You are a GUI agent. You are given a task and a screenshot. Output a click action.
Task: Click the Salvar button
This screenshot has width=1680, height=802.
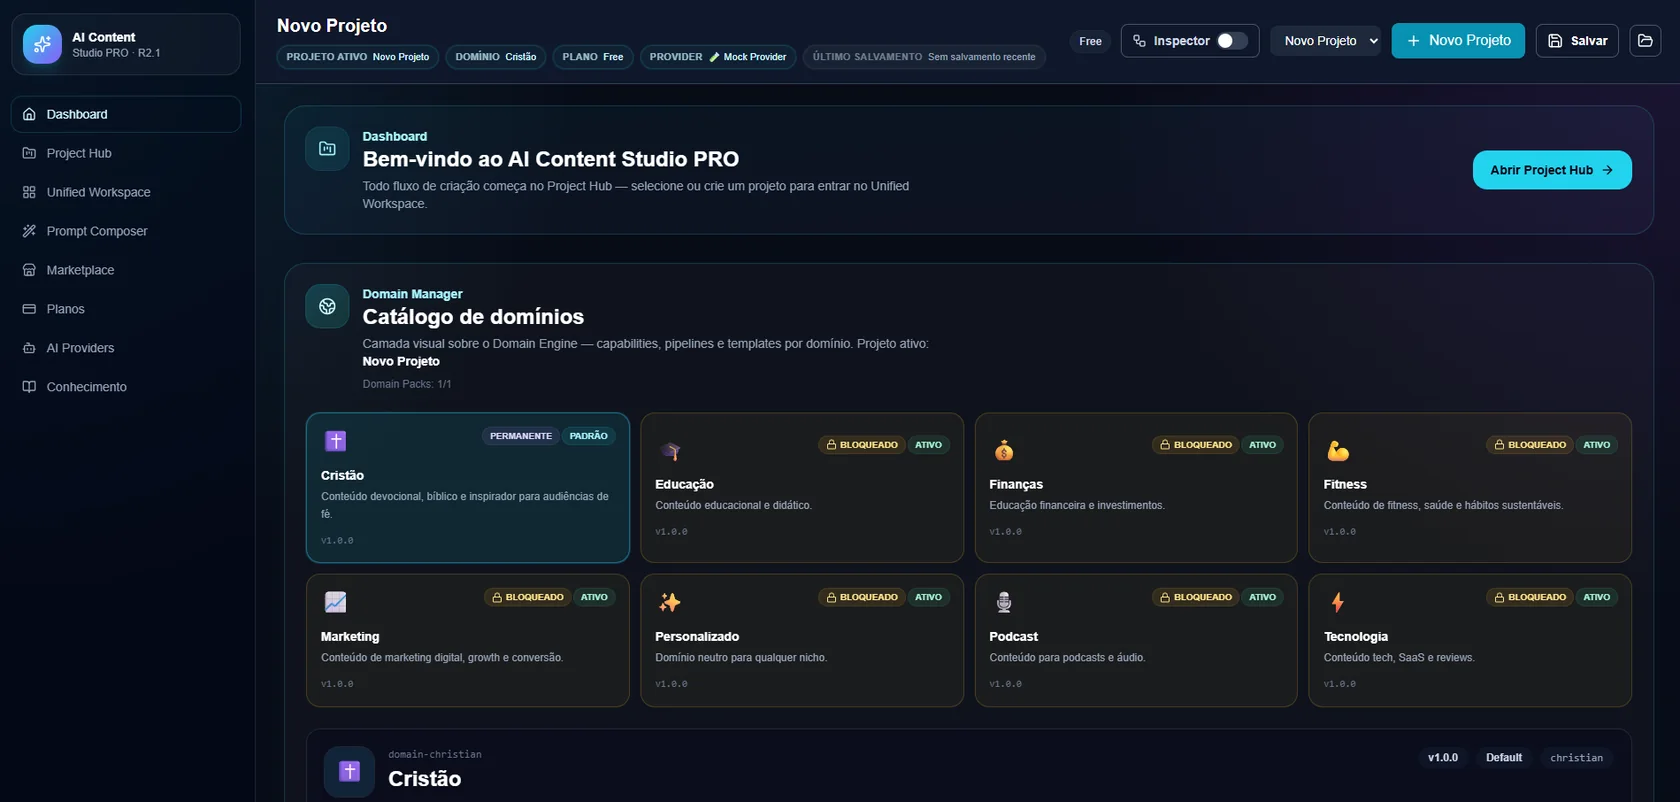tap(1577, 41)
